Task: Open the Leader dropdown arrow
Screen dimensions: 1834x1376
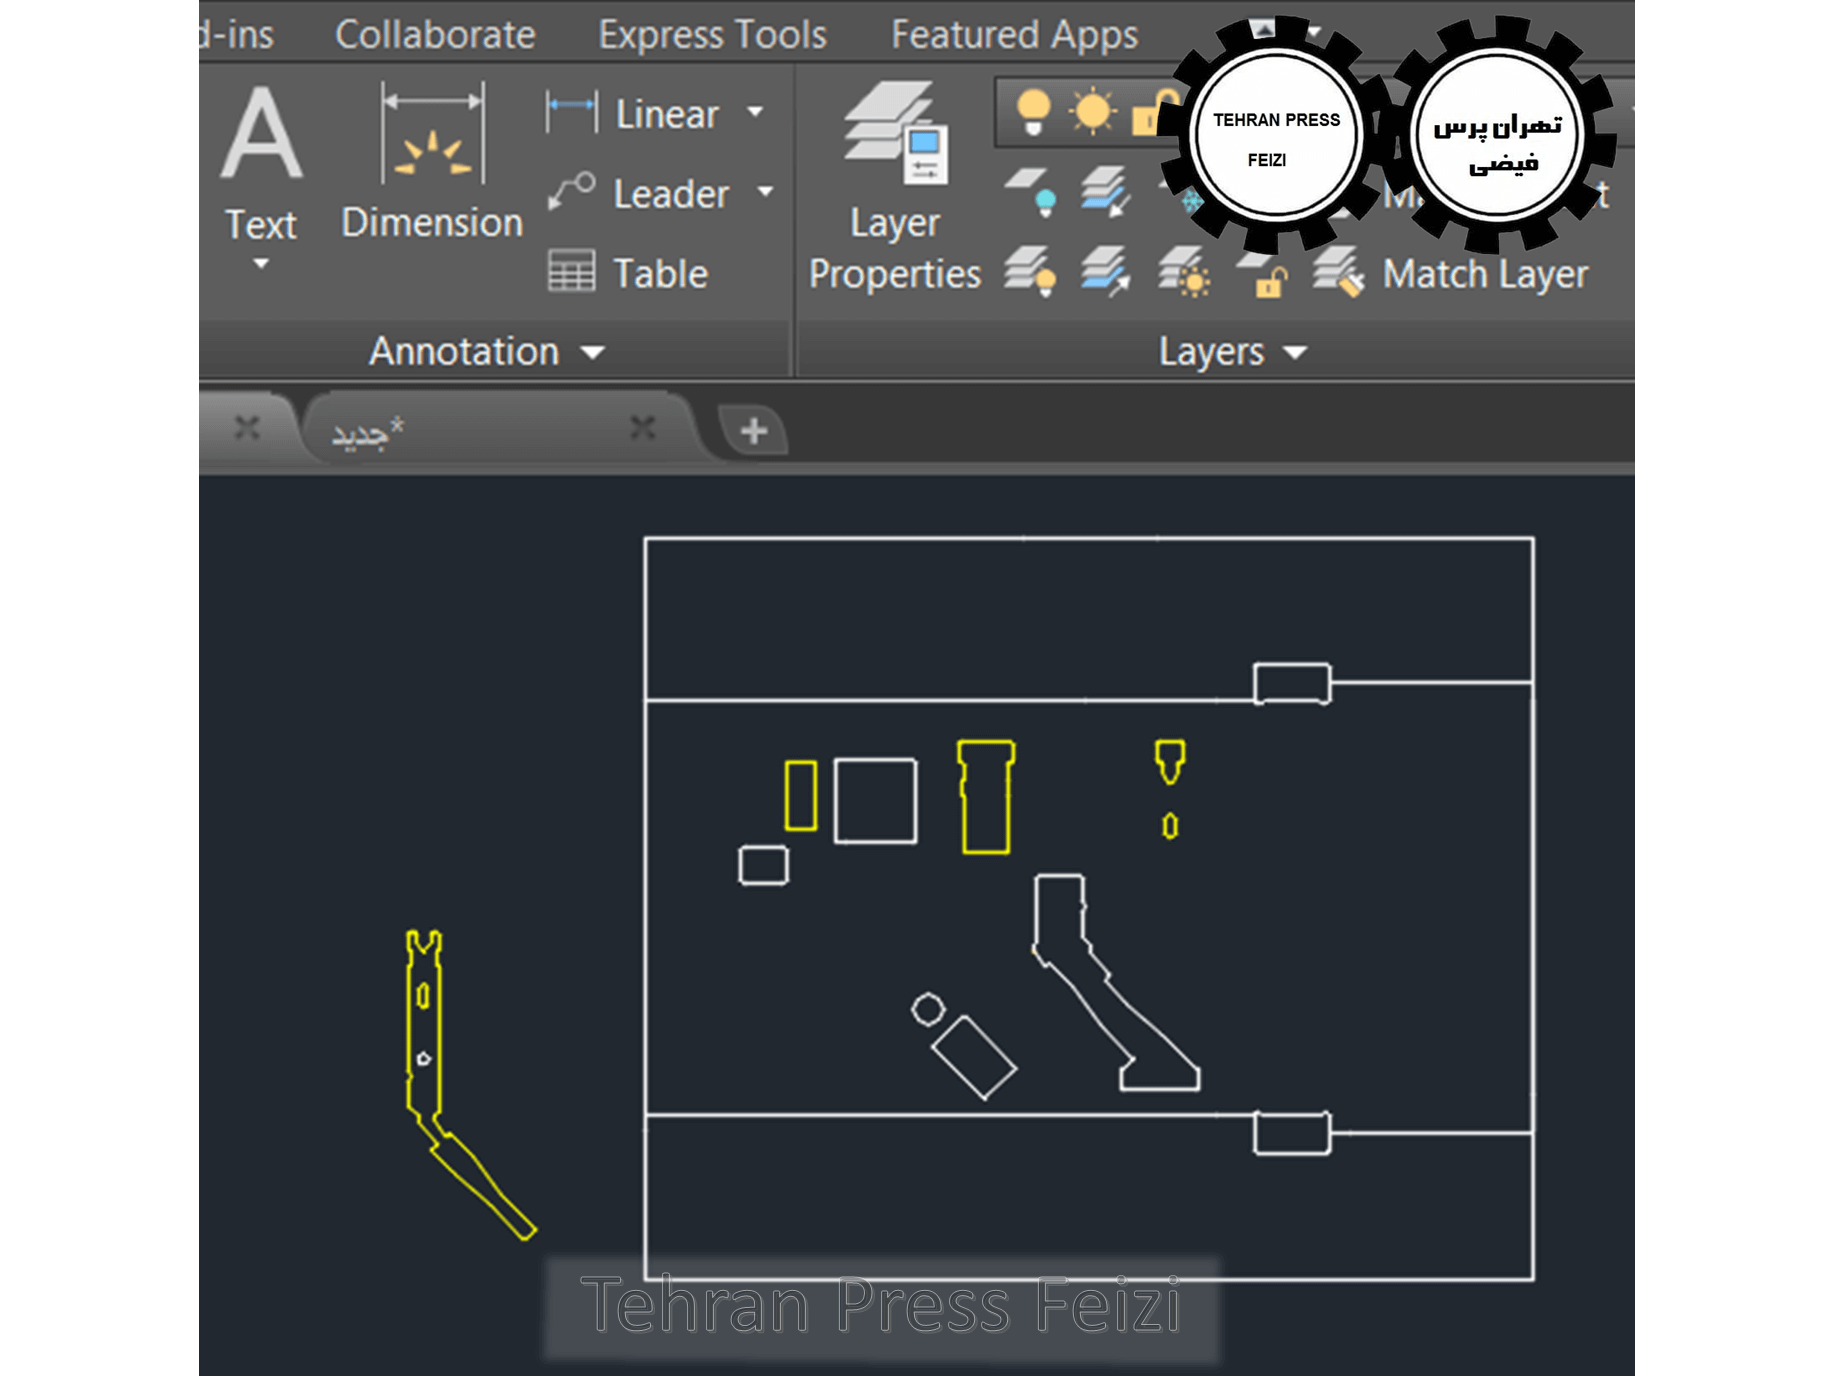Action: click(766, 191)
